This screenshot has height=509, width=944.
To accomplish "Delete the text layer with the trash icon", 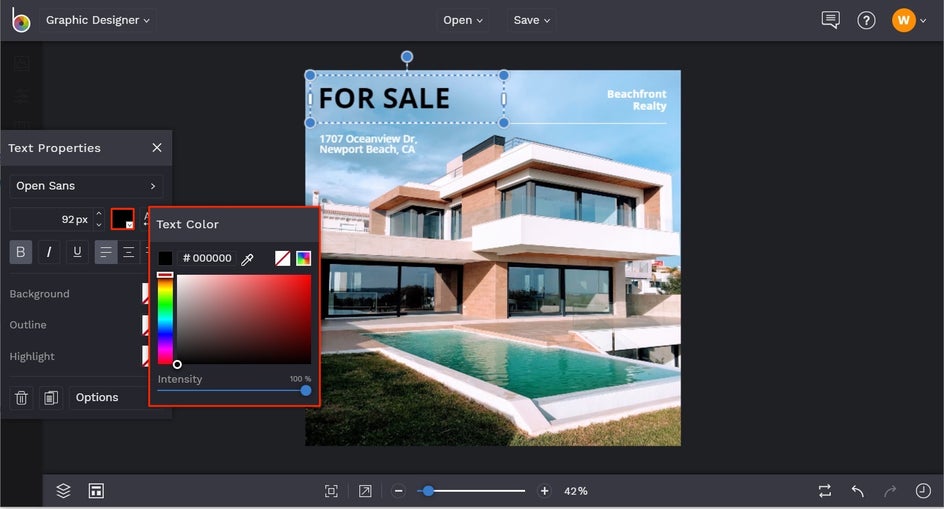I will point(21,398).
